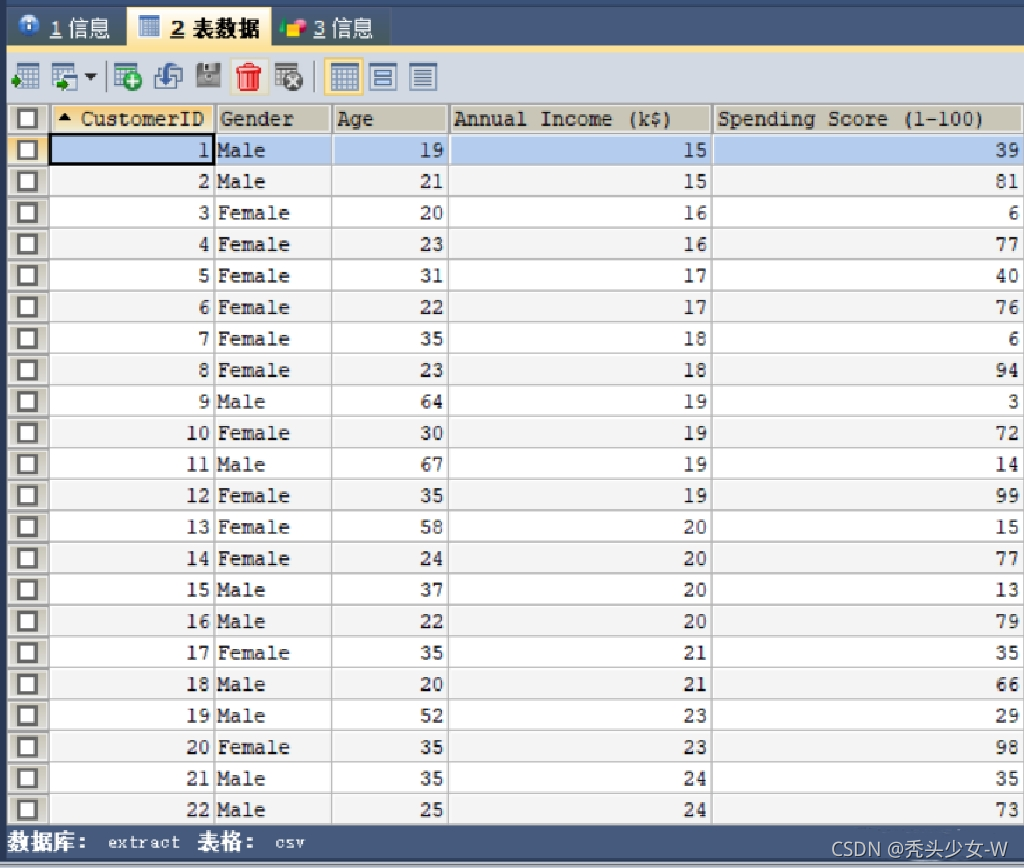Click the database name extract in status bar
1024x868 pixels.
[144, 843]
